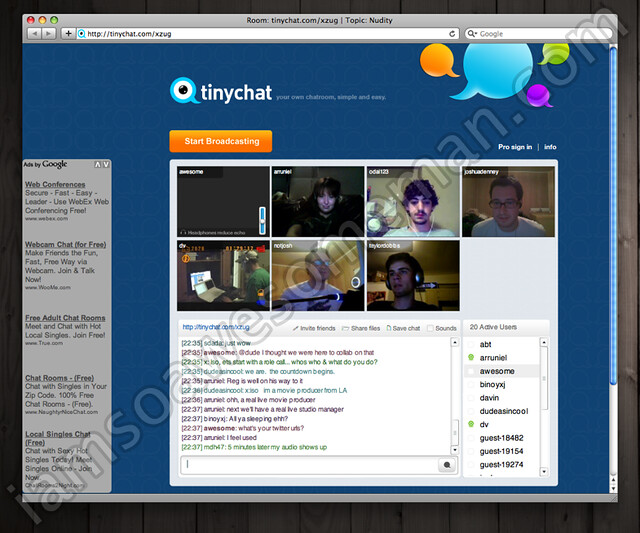Image resolution: width=640 pixels, height=533 pixels.
Task: Send message with the chat bubble icon
Action: [447, 465]
